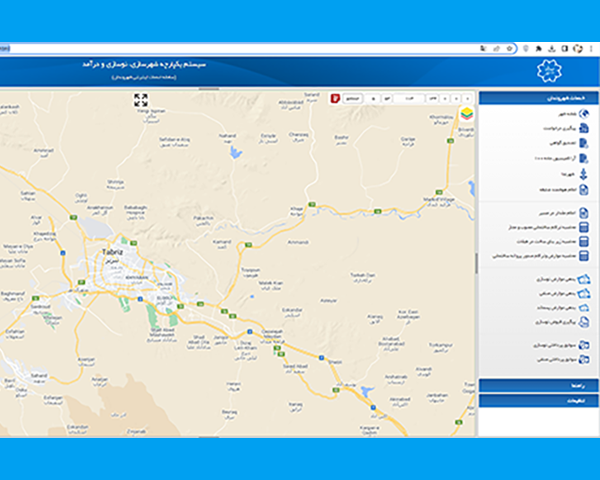Toggle the browser side panel icon

coord(564,49)
